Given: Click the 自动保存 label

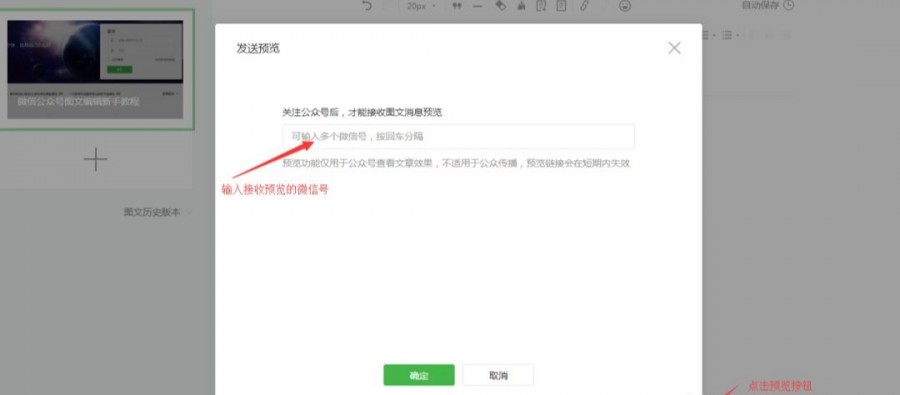Looking at the screenshot, I should coord(761,5).
